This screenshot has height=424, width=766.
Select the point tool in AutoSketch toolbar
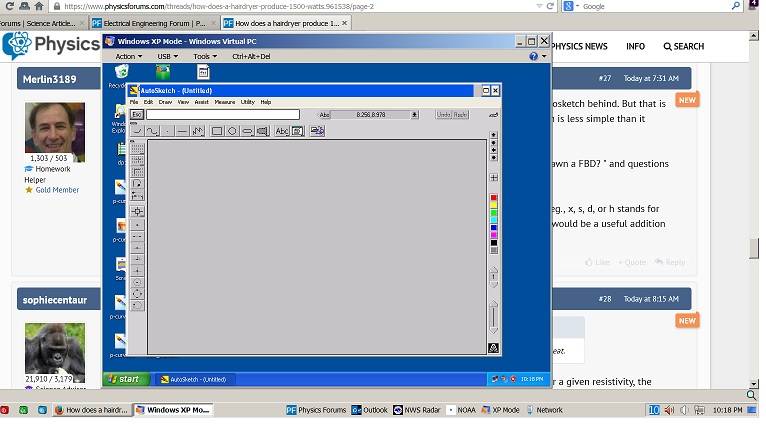point(167,131)
